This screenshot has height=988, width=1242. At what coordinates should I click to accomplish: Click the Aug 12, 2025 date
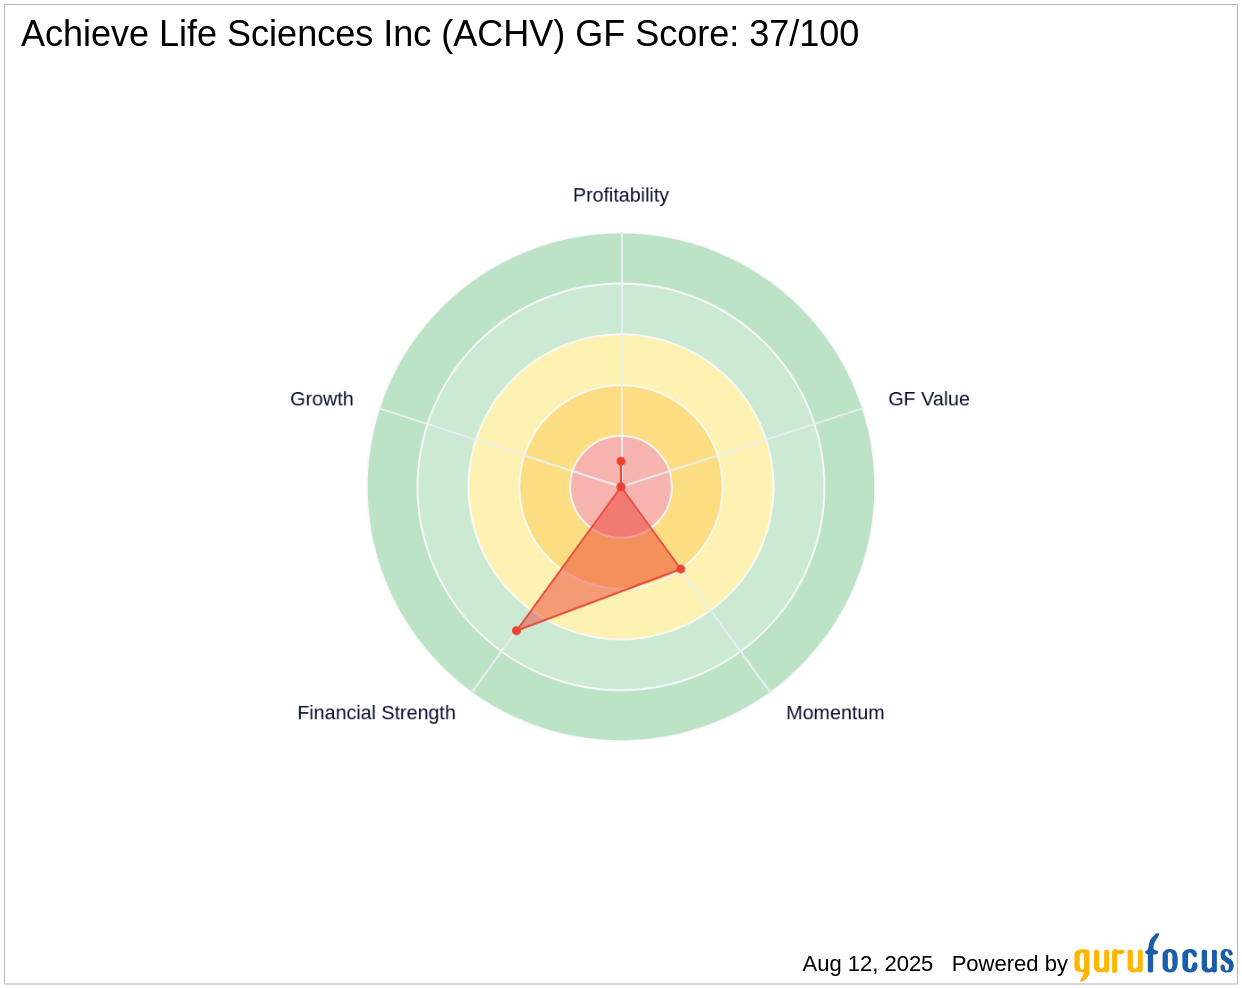(867, 964)
